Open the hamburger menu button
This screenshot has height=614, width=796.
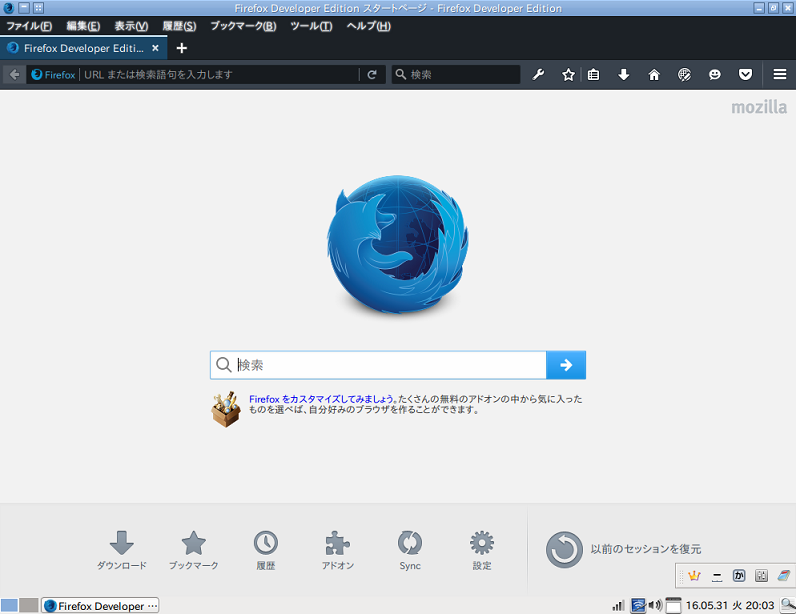[x=780, y=75]
